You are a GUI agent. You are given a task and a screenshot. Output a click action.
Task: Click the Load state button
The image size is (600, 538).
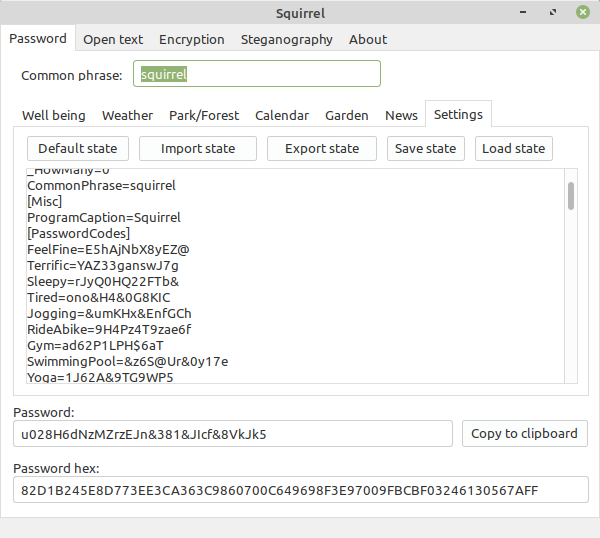tap(514, 148)
